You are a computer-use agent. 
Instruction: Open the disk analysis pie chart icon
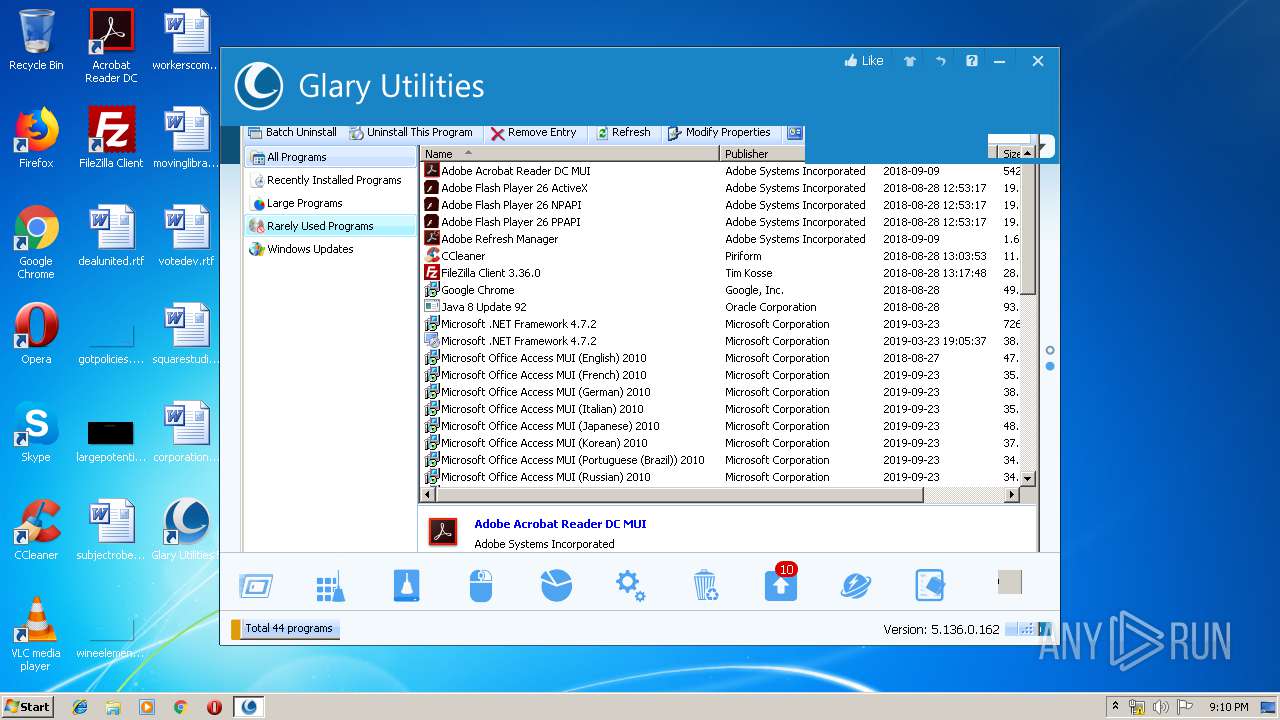[x=556, y=586]
